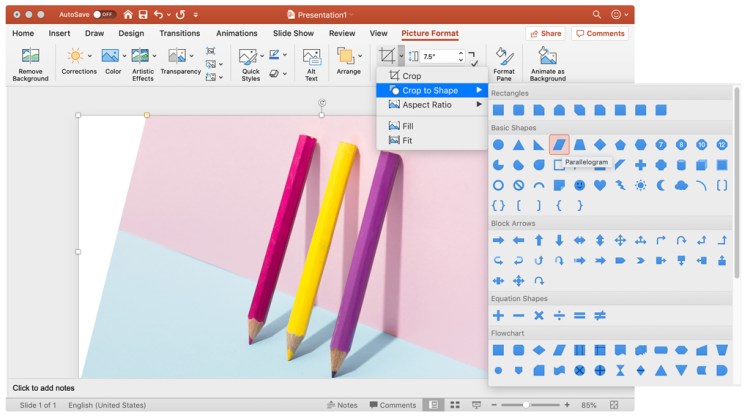
Task: Expand the Arrange dropdown arrow
Action: 360,56
